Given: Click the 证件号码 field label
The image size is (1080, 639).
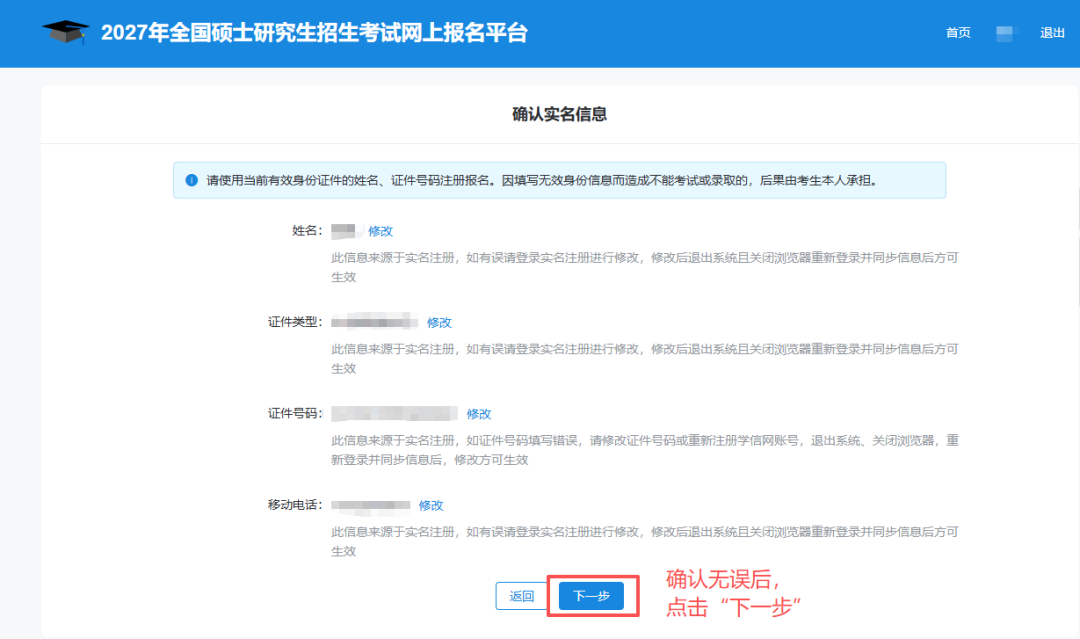Looking at the screenshot, I should (295, 414).
